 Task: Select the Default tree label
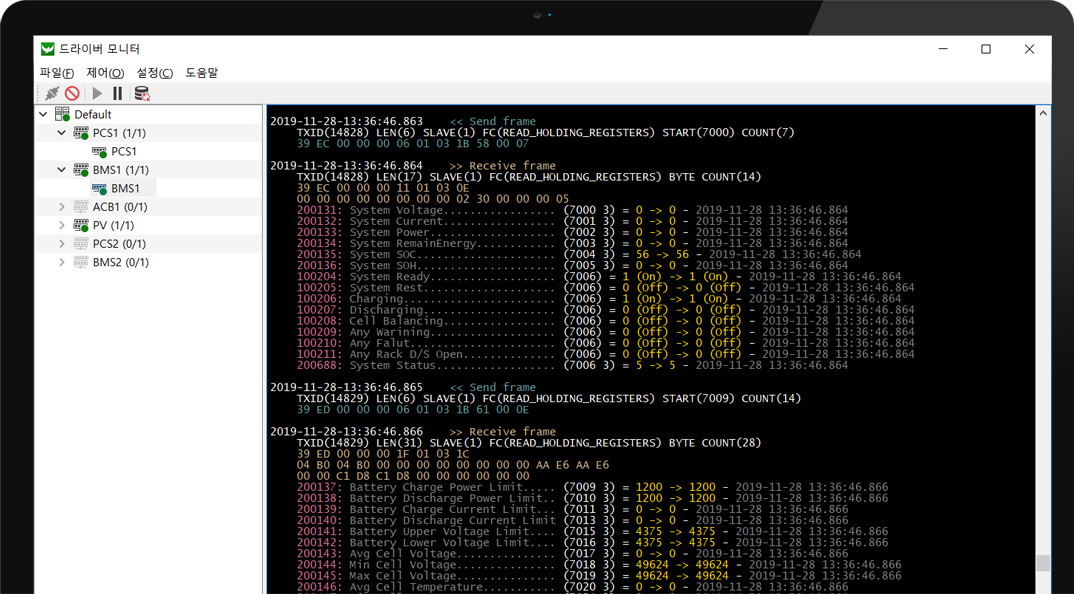click(x=93, y=114)
